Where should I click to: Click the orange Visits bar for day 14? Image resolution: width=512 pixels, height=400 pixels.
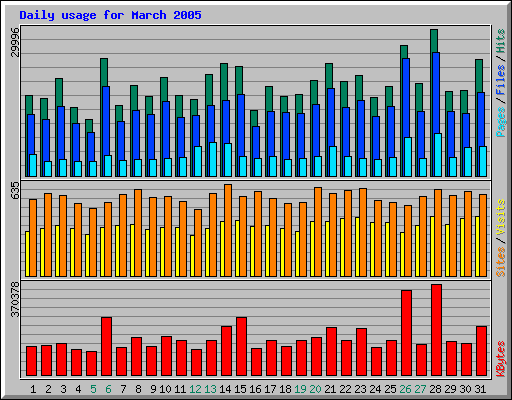point(228,230)
